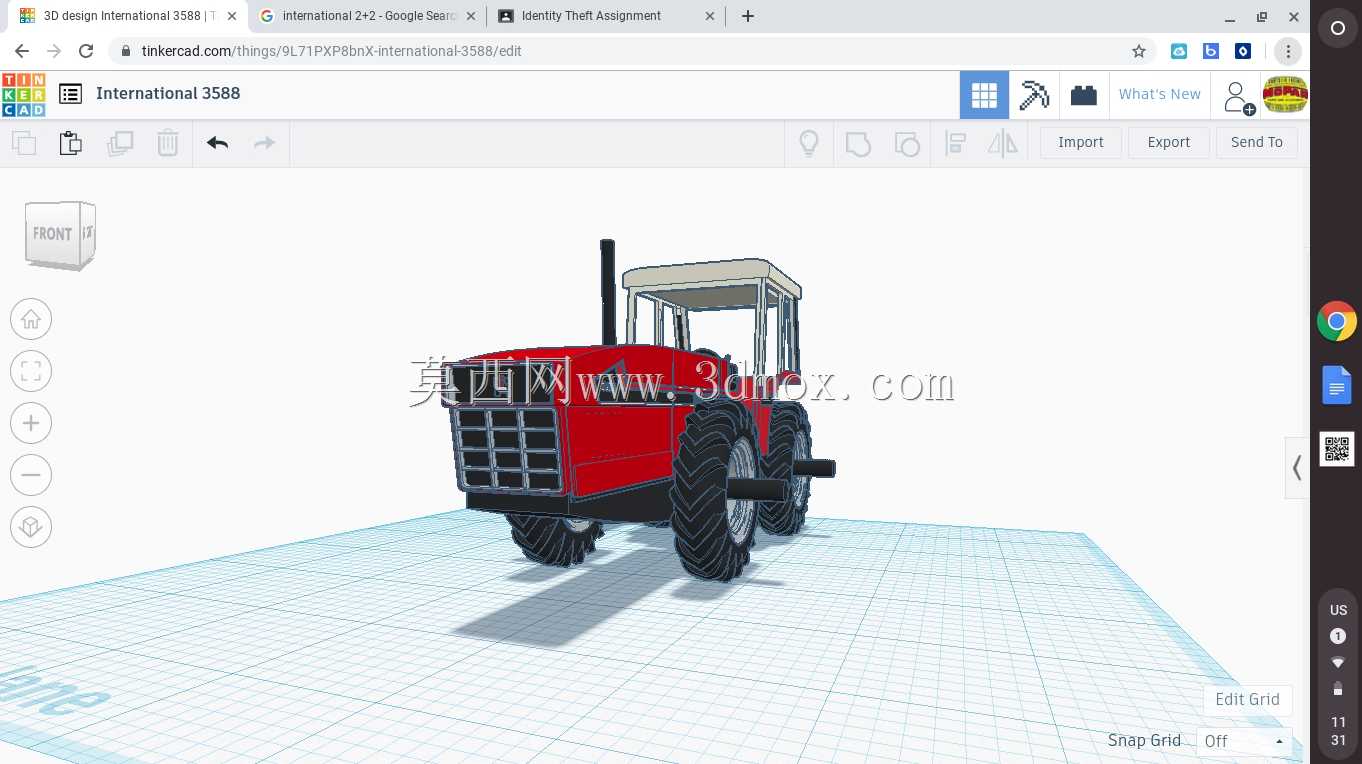
Task: Click the Align tool icon
Action: pos(955,143)
